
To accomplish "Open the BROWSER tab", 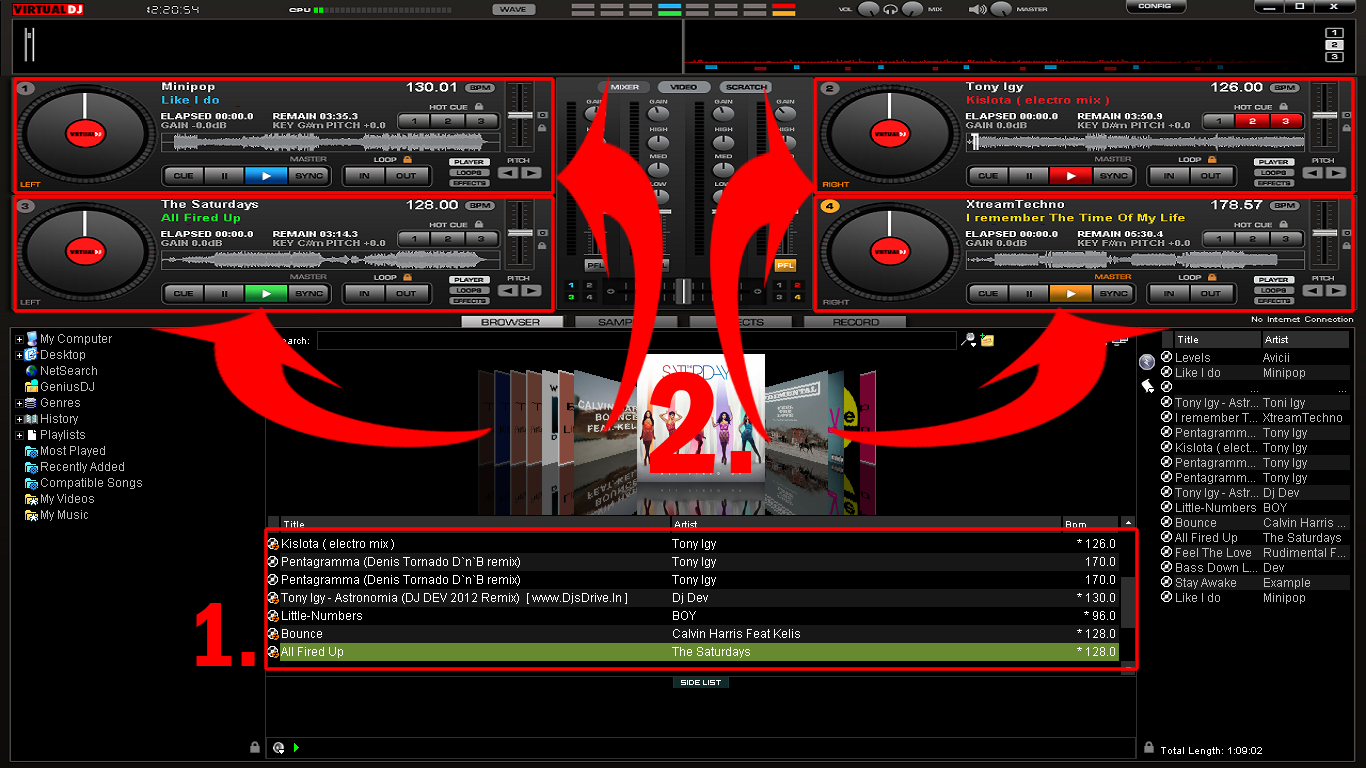I will [x=511, y=322].
